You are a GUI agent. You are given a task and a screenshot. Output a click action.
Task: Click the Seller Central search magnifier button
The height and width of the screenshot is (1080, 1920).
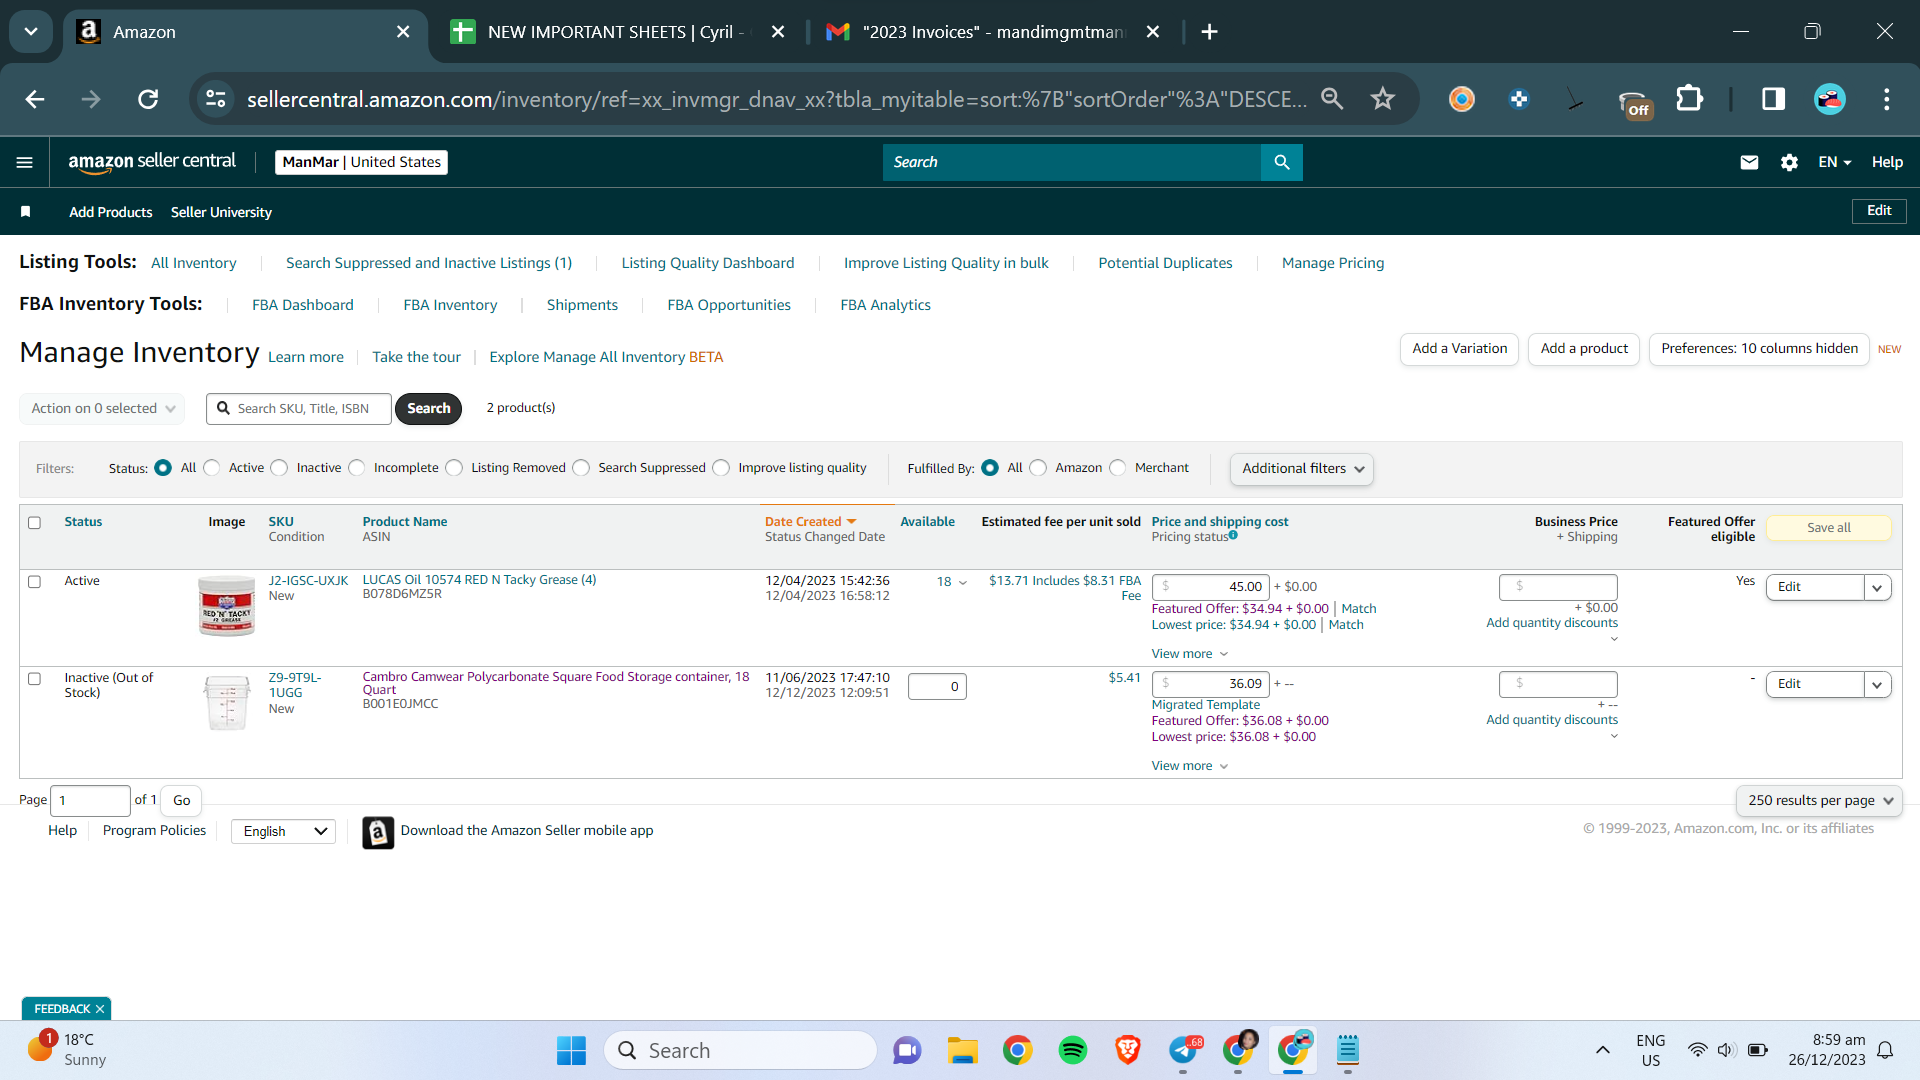(1282, 162)
